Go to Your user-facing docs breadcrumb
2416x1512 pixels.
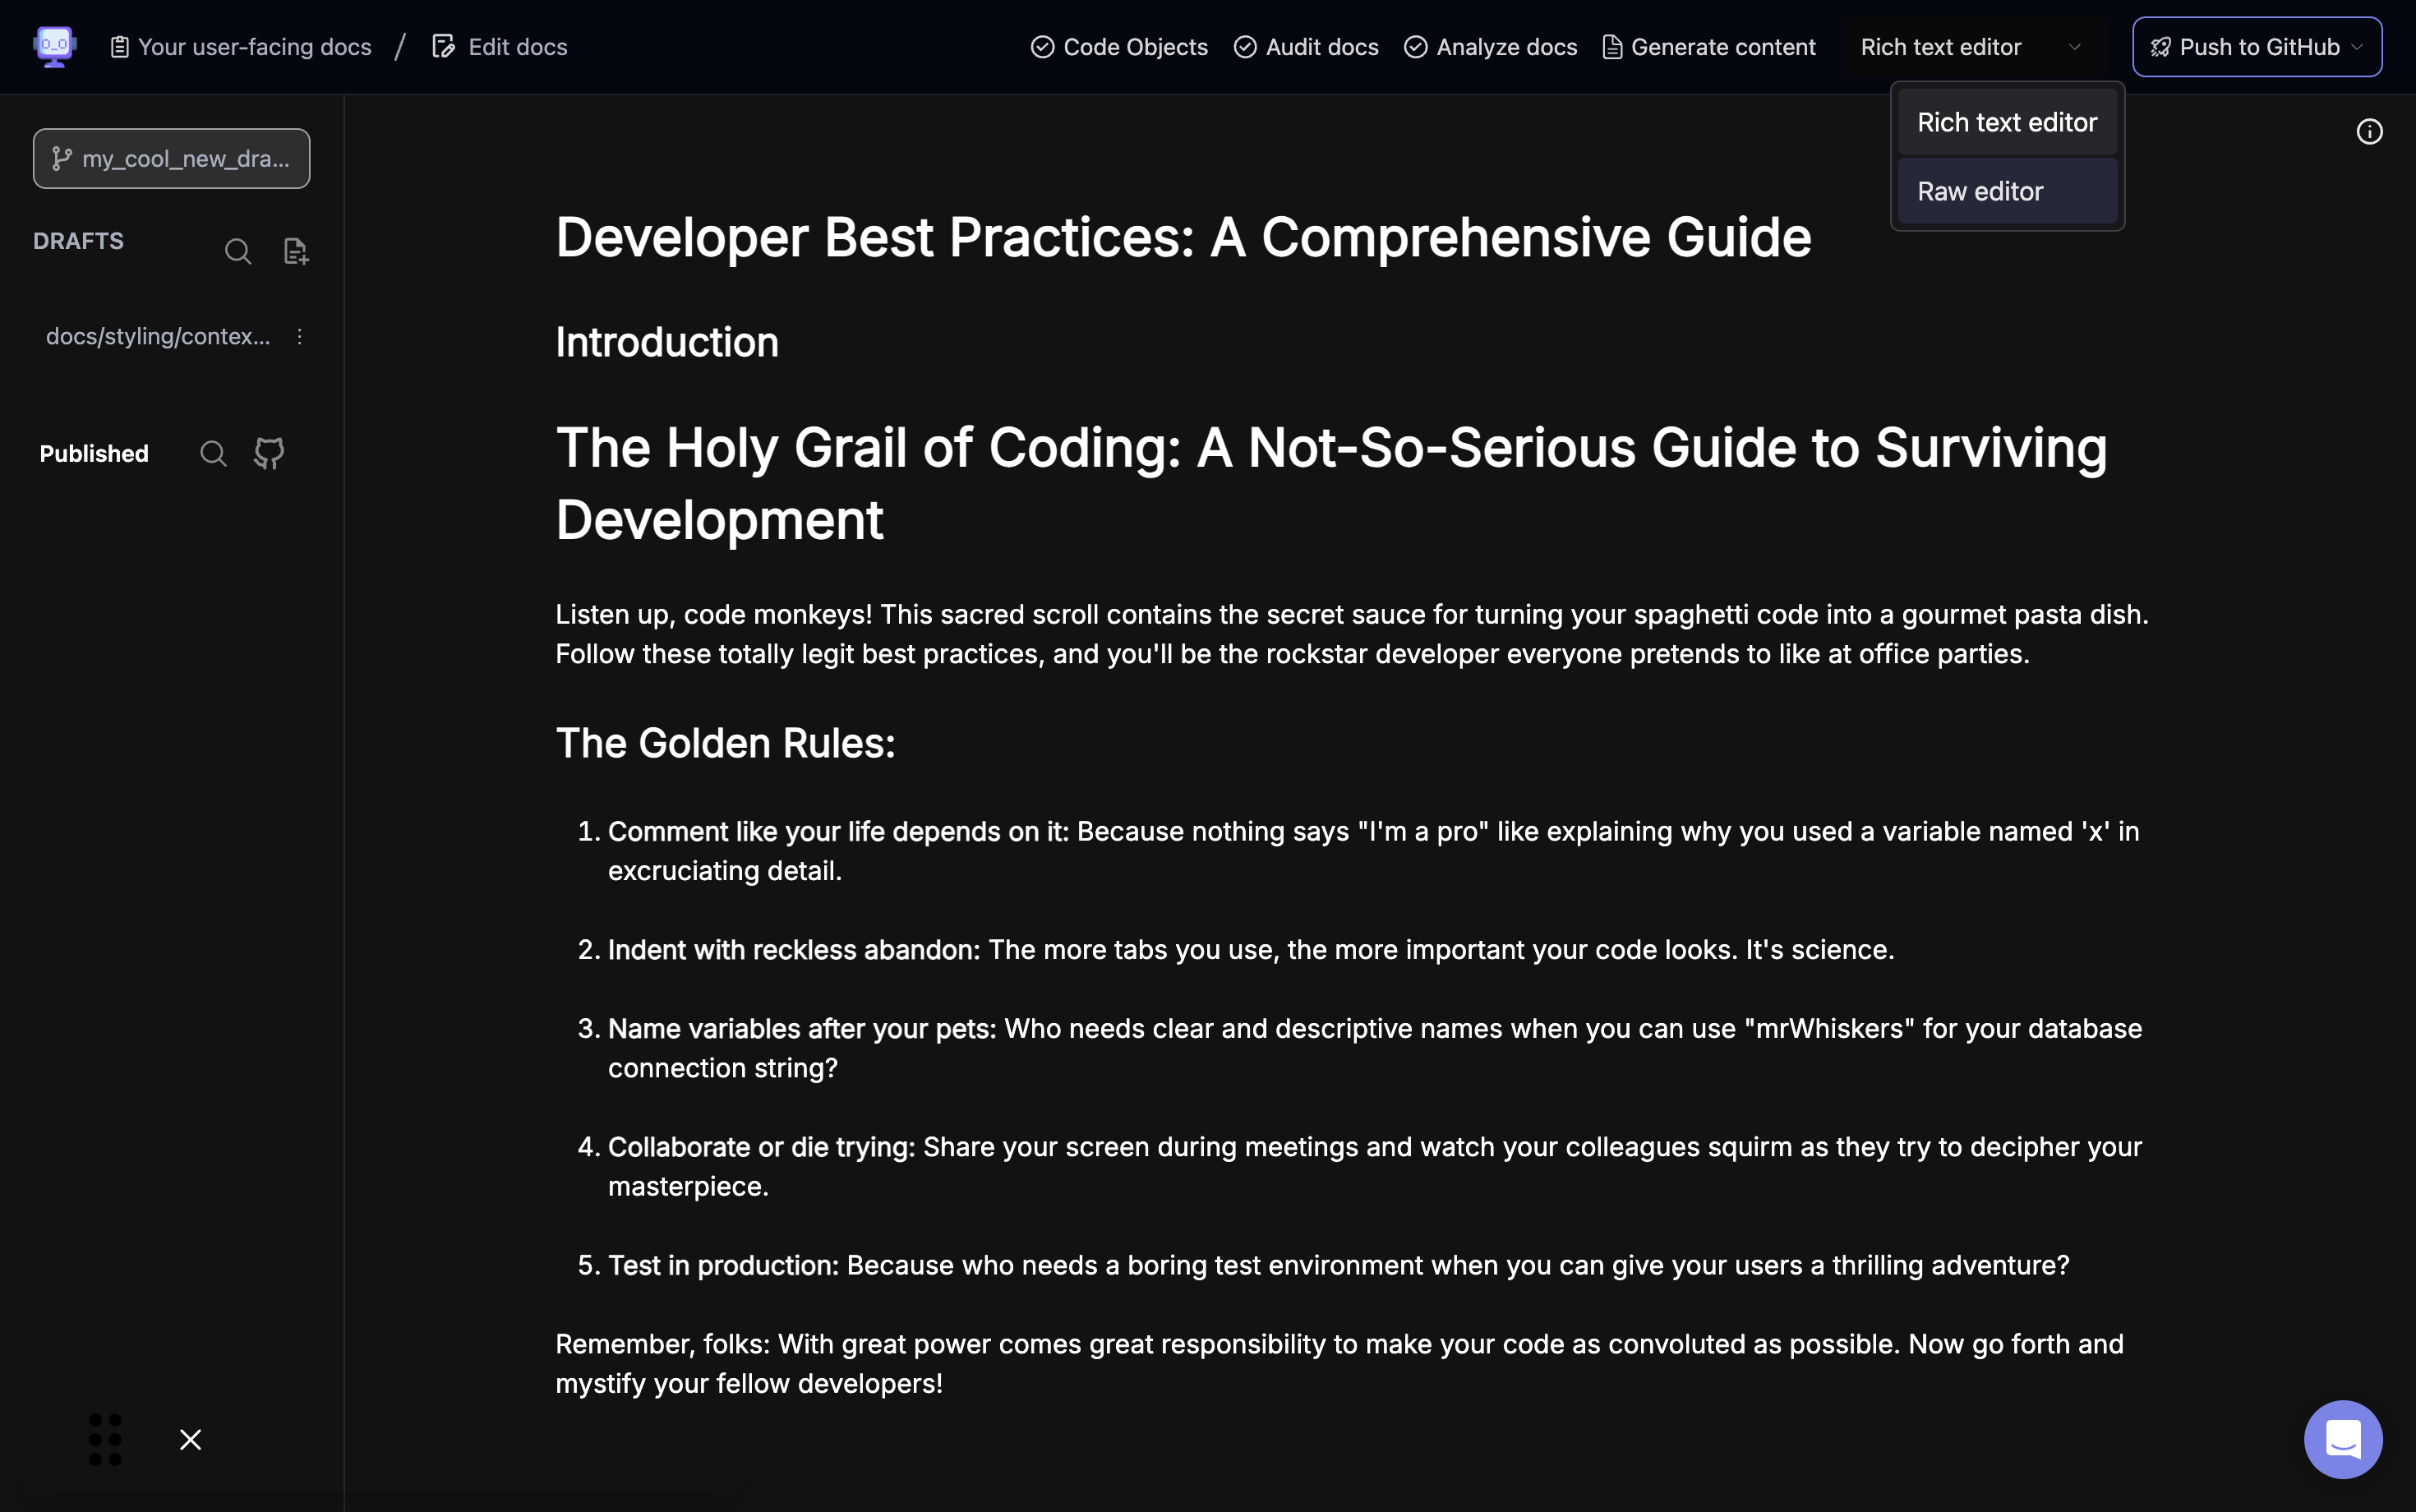tap(241, 47)
